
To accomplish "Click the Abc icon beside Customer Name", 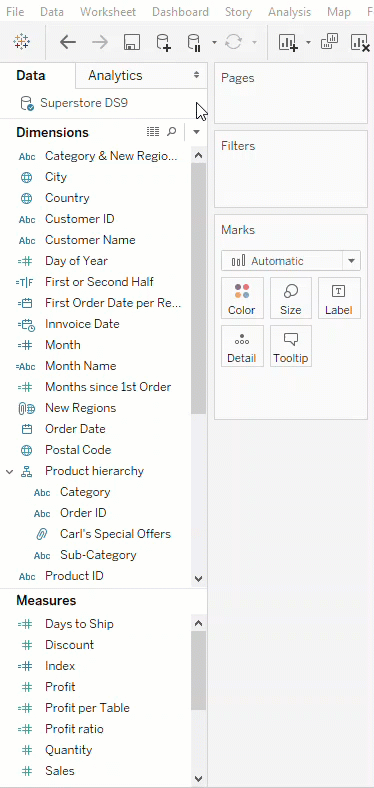I will pyautogui.click(x=27, y=241).
